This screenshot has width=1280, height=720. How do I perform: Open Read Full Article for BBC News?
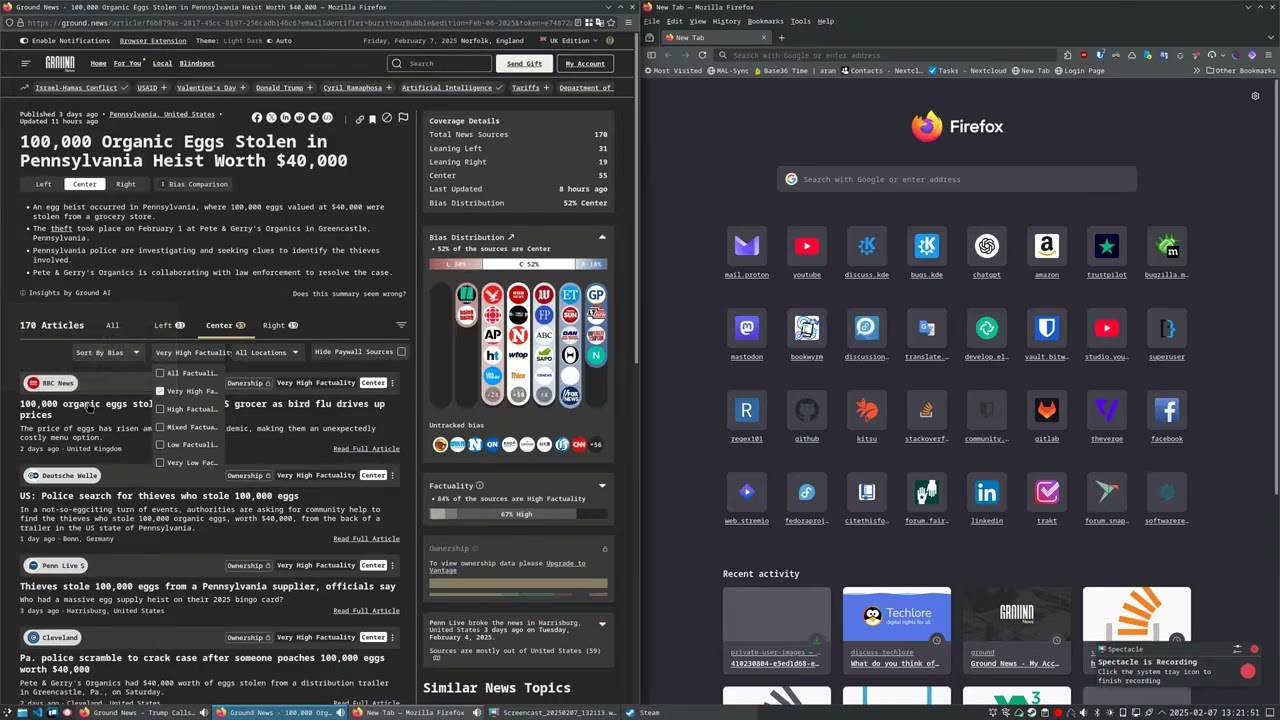click(366, 449)
